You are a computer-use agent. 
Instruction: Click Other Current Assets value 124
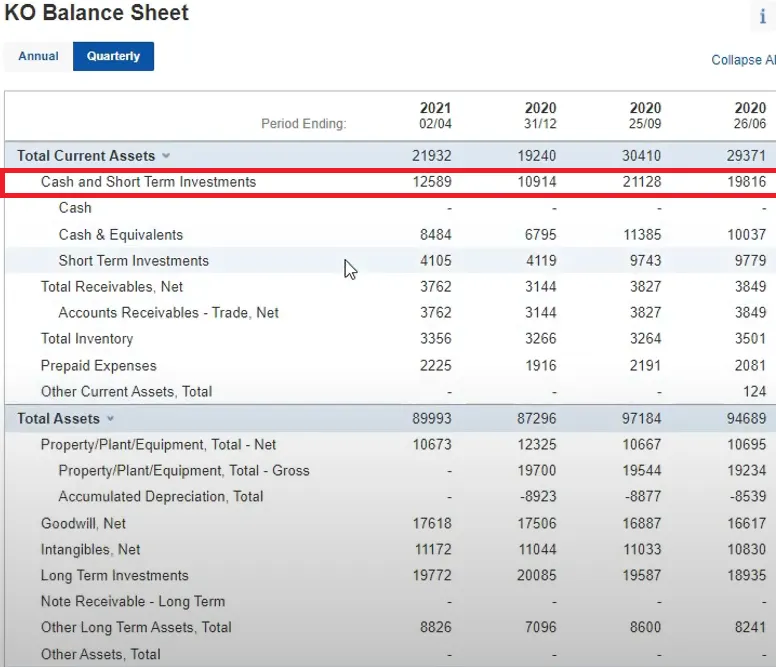coord(754,392)
